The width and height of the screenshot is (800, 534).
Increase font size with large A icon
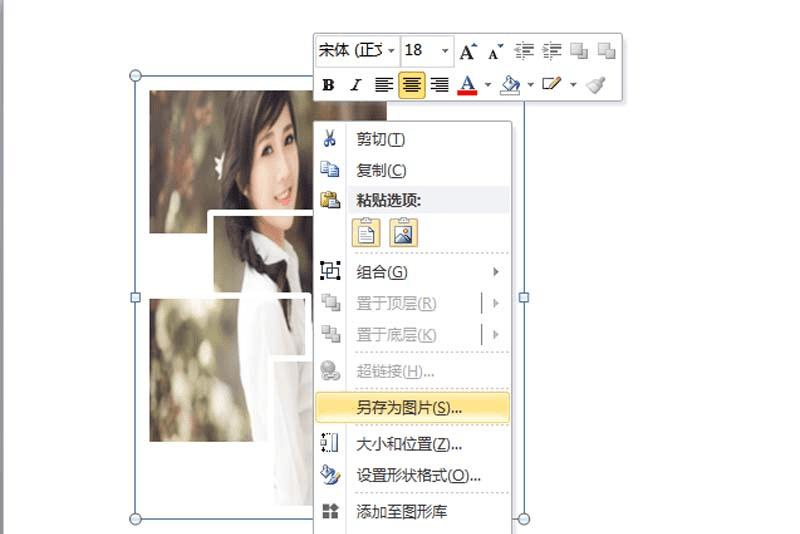468,51
